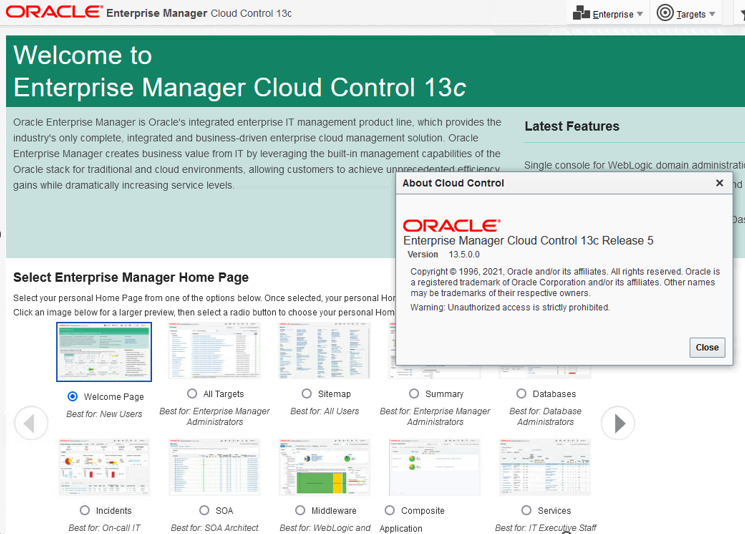Viewport: 745px width, 534px height.
Task: Open the Middleware preview thumbnail
Action: click(325, 467)
